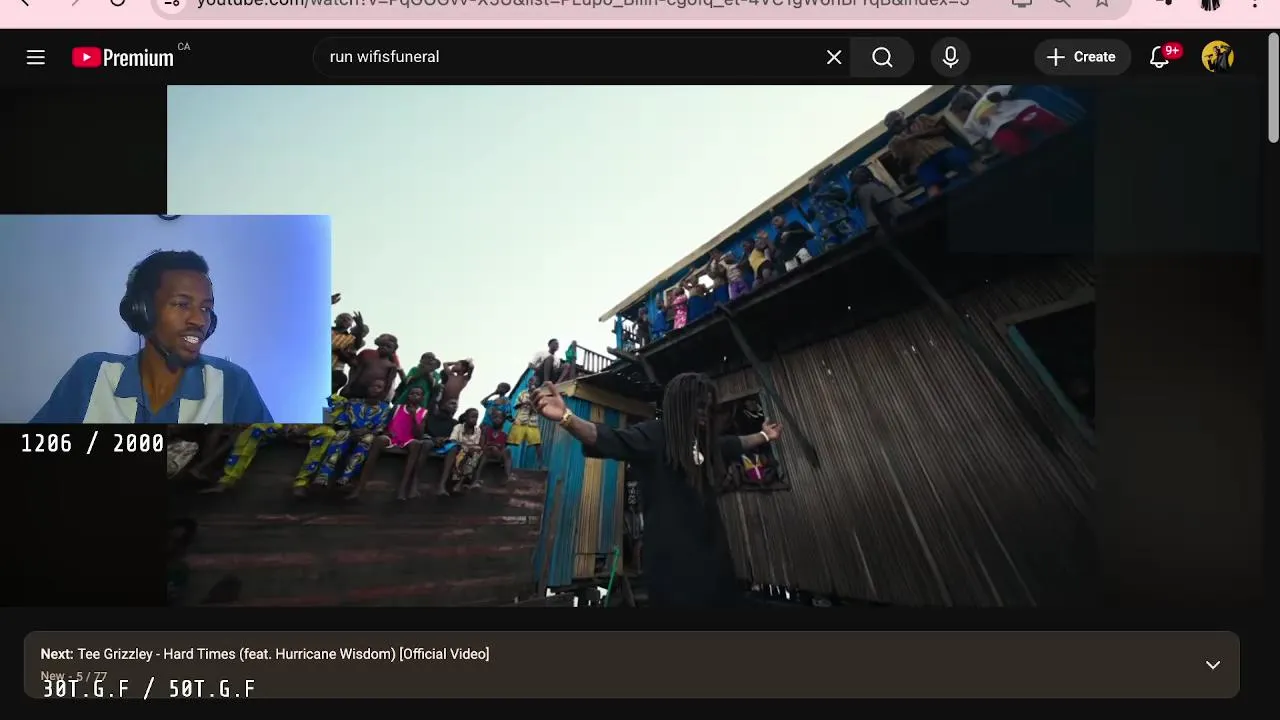Viewport: 1280px width, 720px height.
Task: Expand the Next playlist panel chevron
Action: pos(1213,665)
